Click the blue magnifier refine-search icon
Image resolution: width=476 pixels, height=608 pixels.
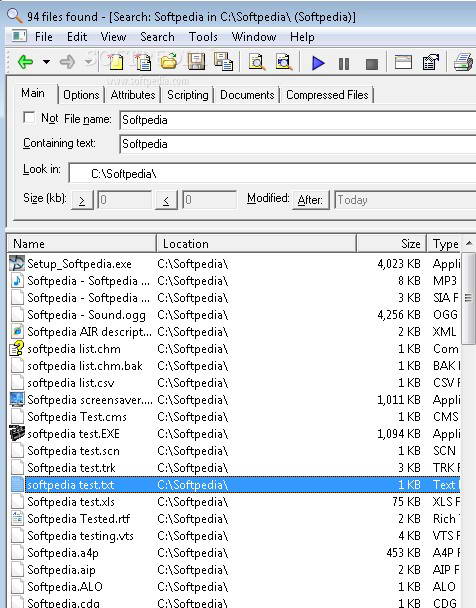[x=284, y=62]
